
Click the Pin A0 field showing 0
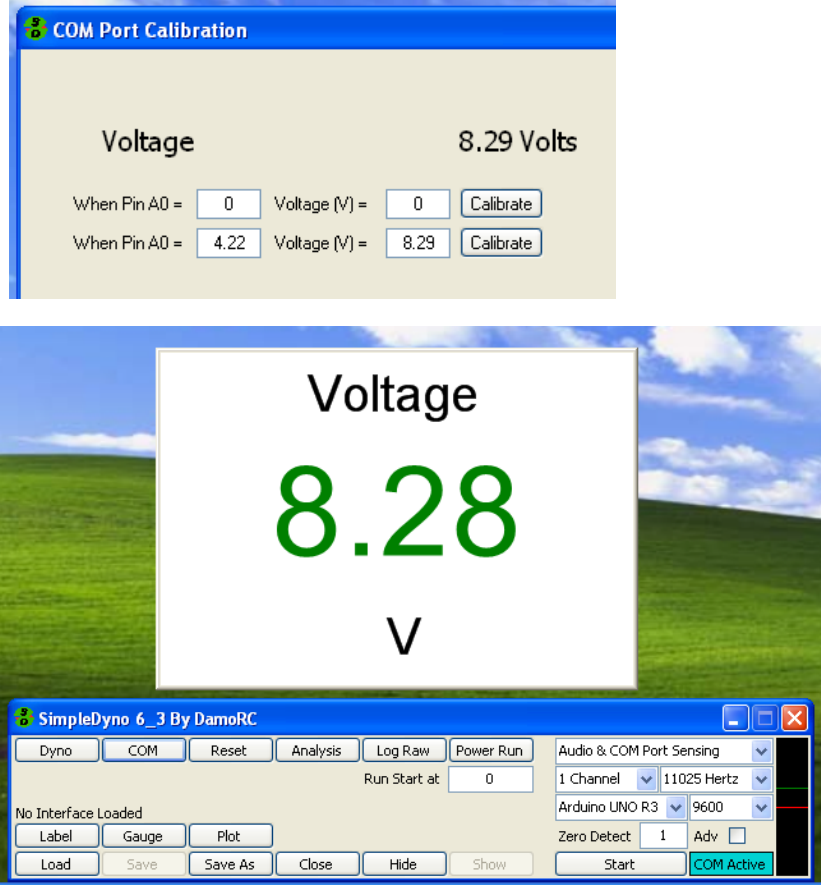click(x=229, y=204)
